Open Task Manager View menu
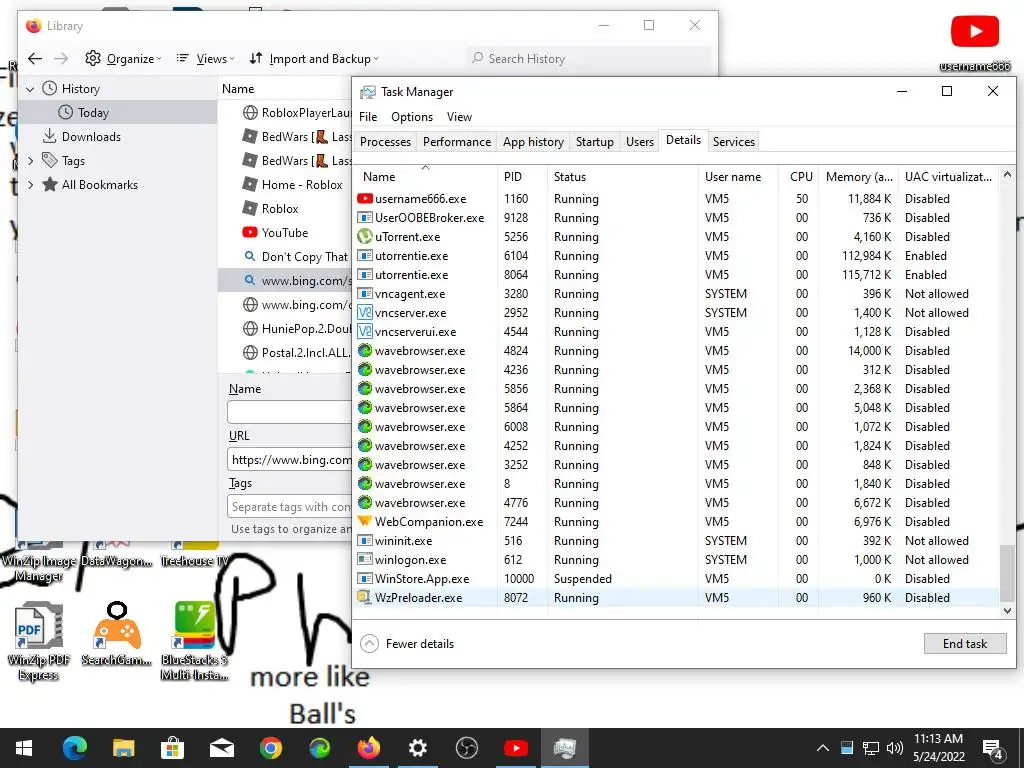Image resolution: width=1024 pixels, height=768 pixels. (x=459, y=117)
